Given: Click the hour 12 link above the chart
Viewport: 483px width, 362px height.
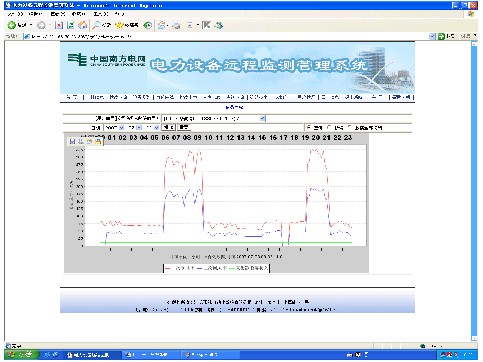Looking at the screenshot, I should click(230, 138).
